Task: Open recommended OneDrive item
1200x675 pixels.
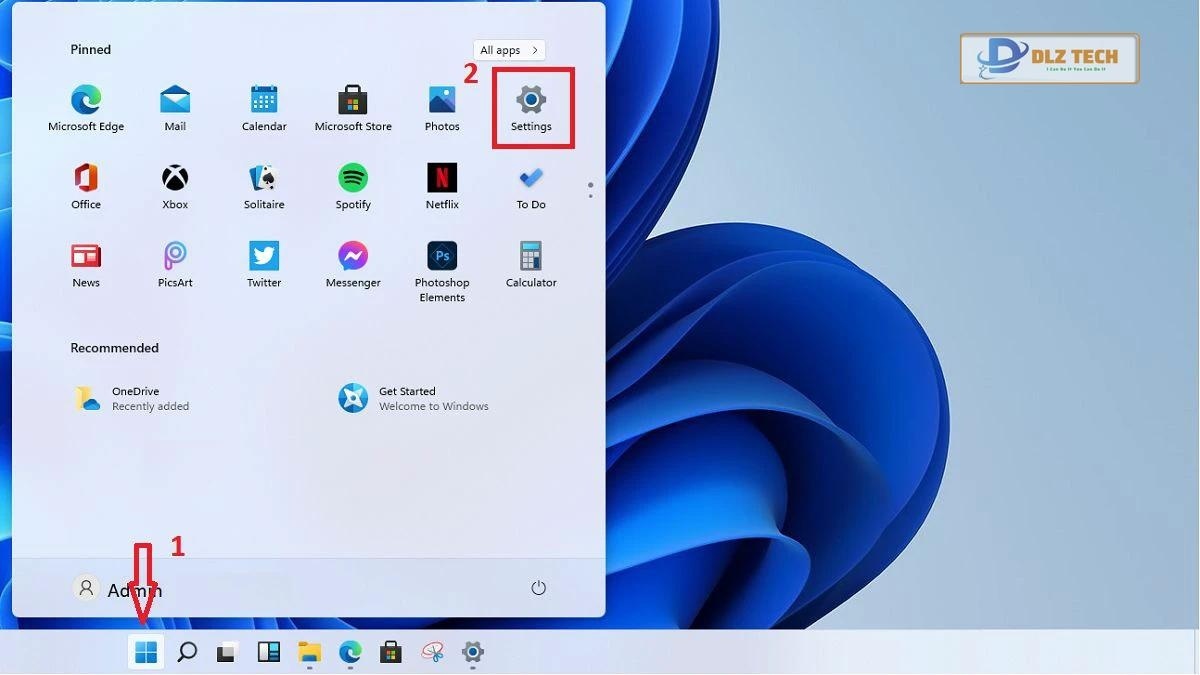Action: [x=131, y=399]
